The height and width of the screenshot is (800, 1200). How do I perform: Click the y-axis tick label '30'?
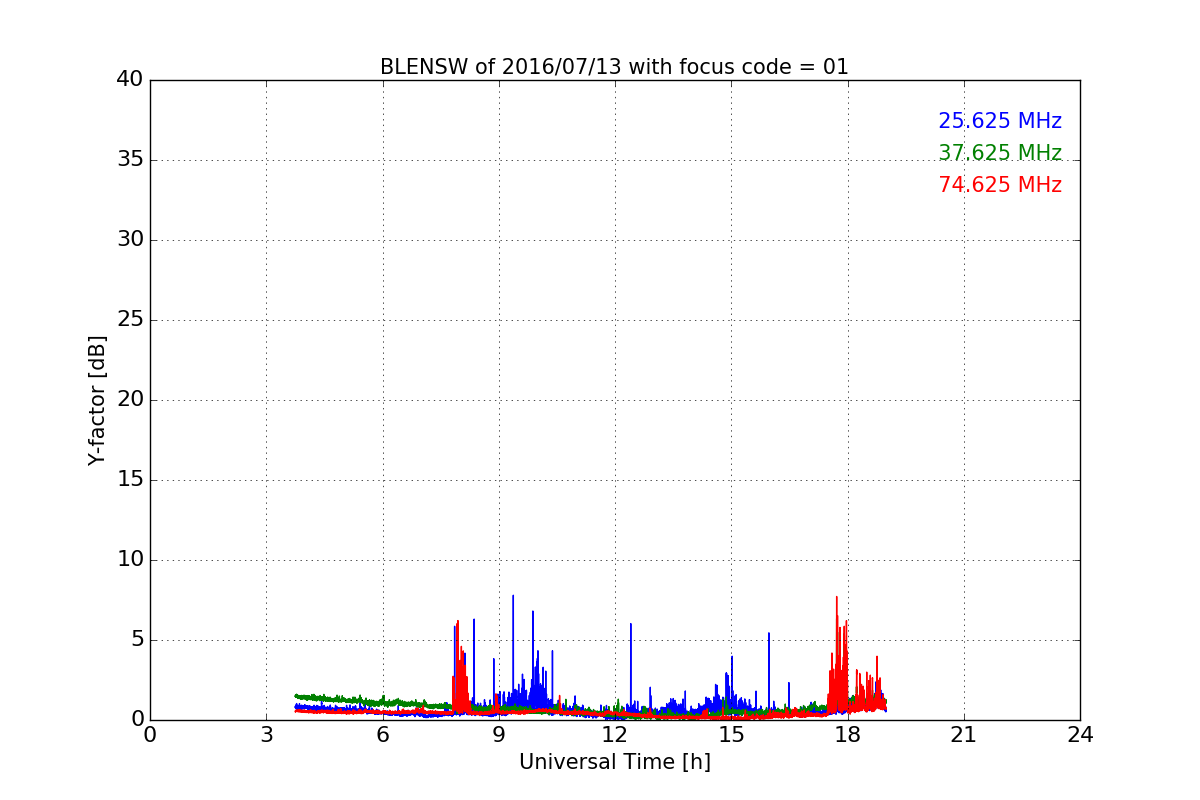coord(130,240)
